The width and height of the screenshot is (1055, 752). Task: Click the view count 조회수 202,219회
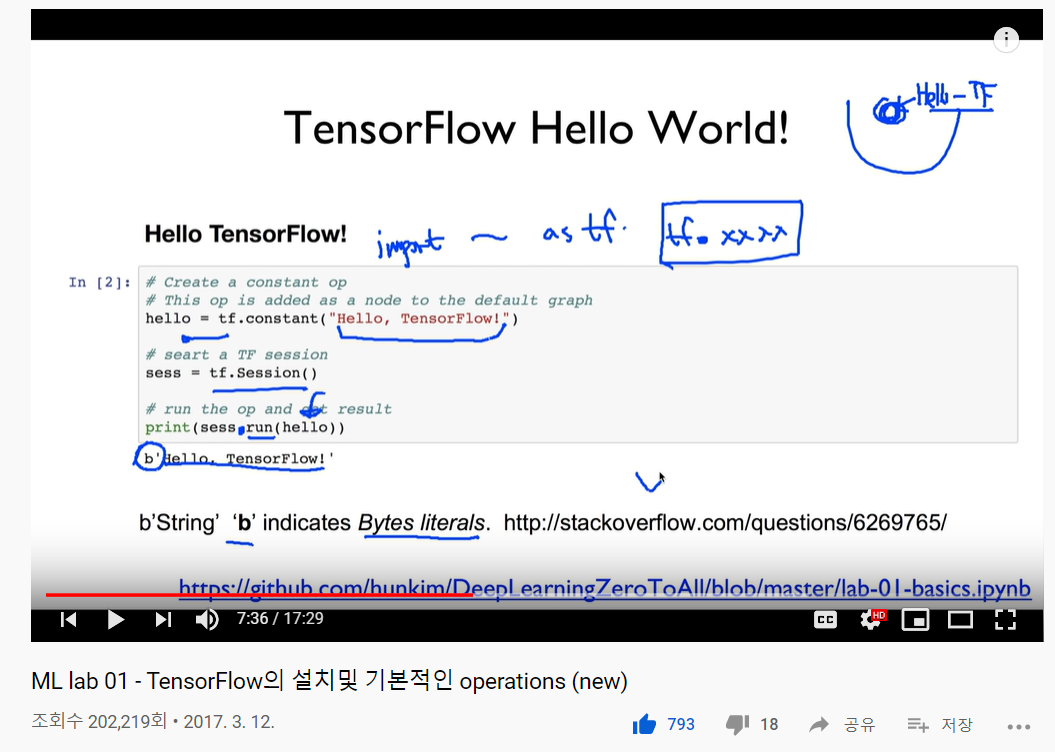click(x=99, y=722)
